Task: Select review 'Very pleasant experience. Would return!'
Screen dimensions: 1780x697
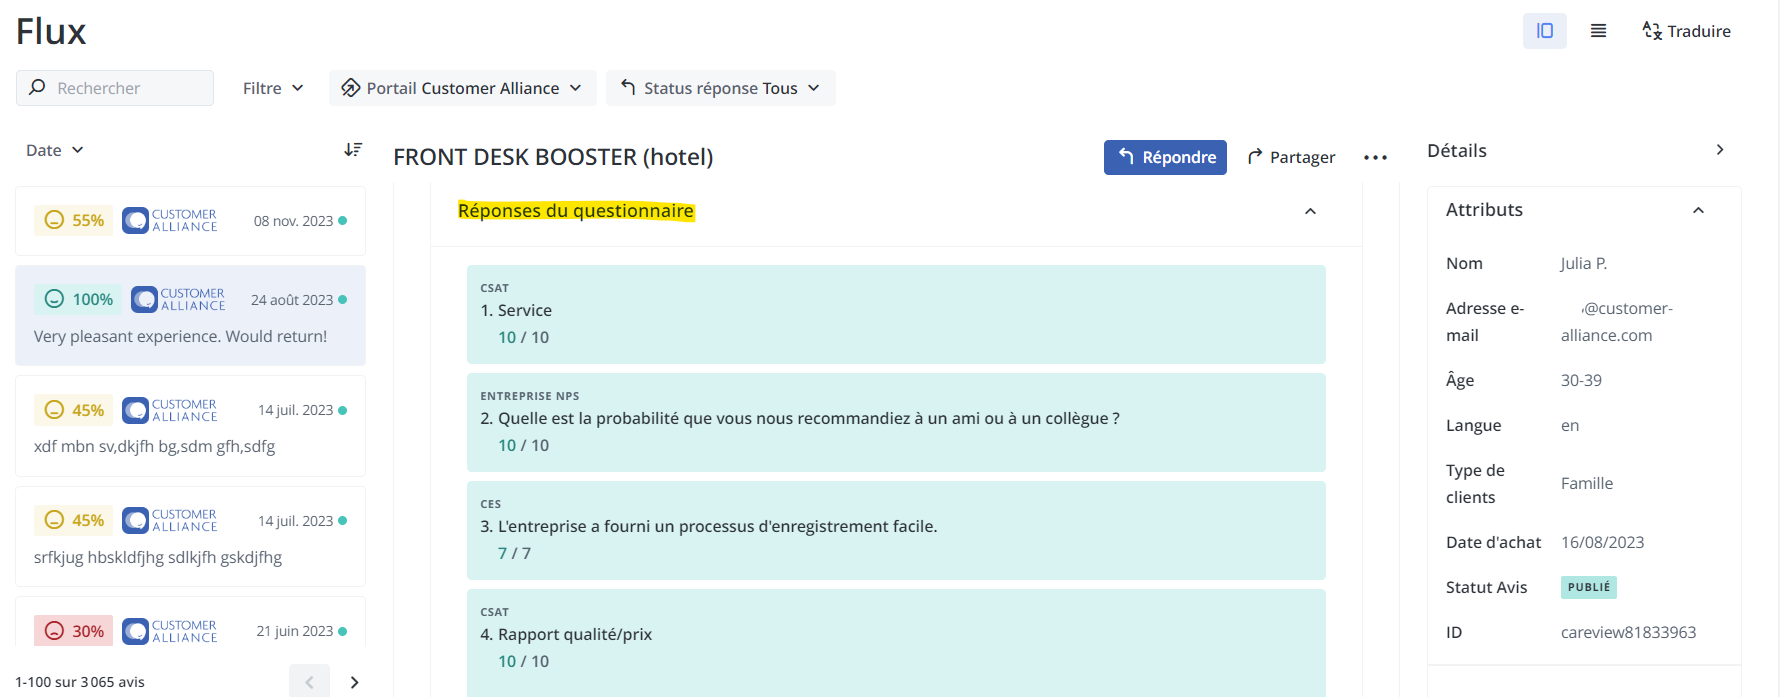Action: [x=190, y=315]
